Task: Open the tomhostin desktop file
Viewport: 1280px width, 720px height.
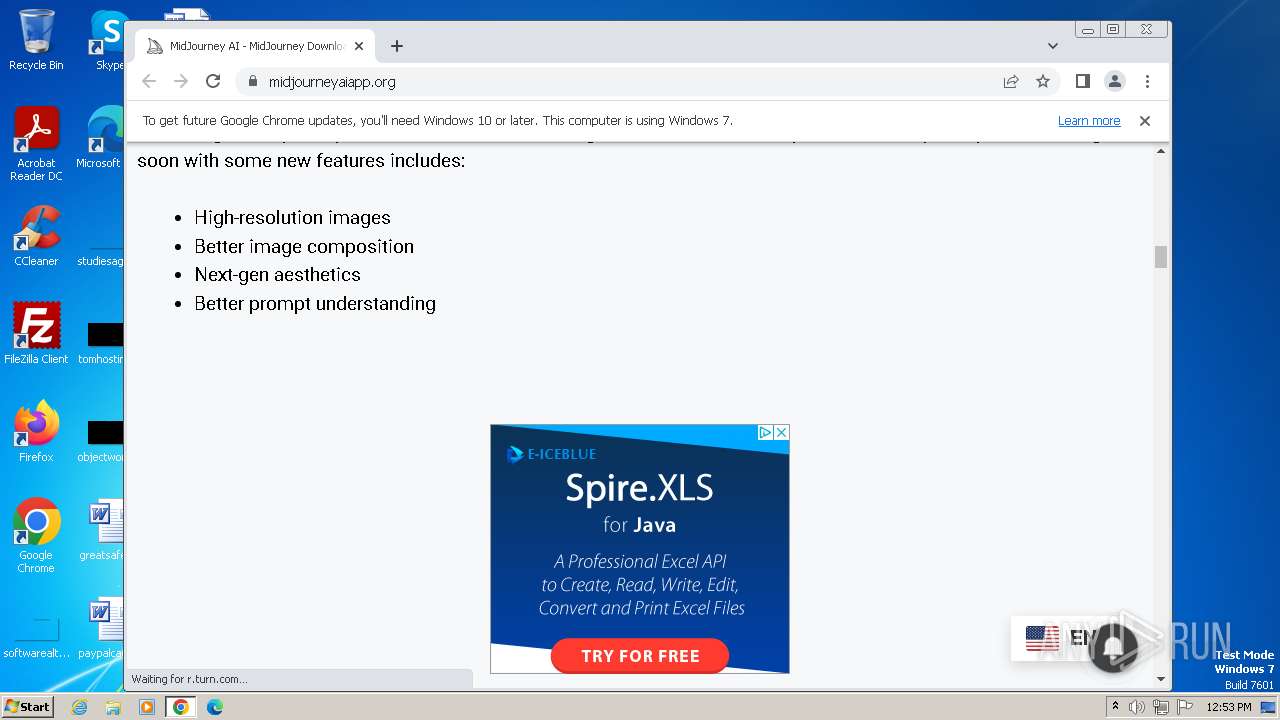Action: tap(101, 342)
